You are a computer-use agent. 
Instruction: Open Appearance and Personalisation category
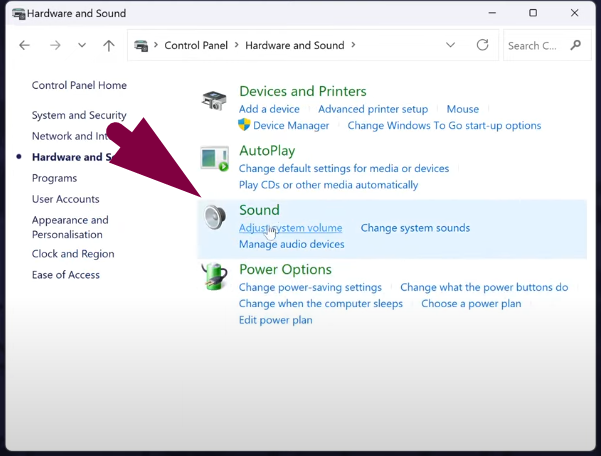click(70, 227)
